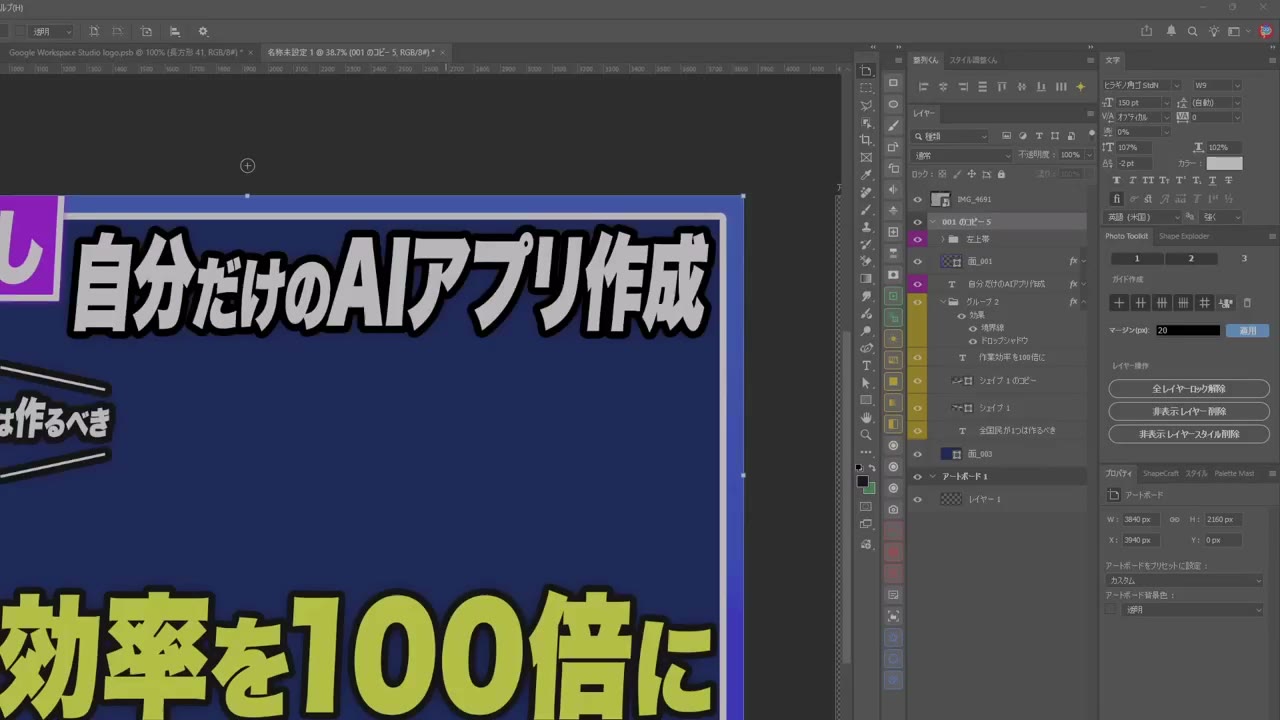Select the Eyedropper tool
Viewport: 1280px width, 720px height.
tap(866, 175)
